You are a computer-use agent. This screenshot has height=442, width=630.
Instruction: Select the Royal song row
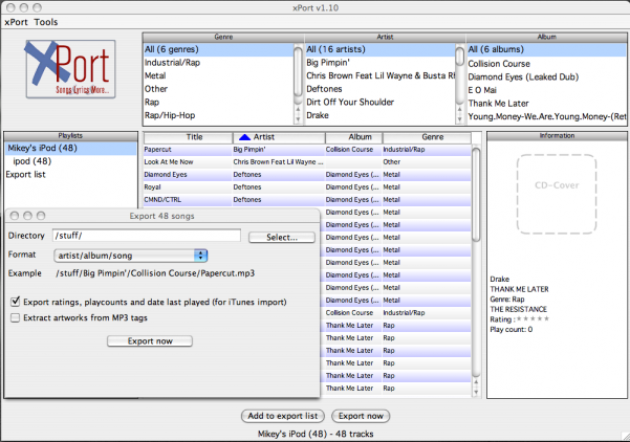(307, 187)
